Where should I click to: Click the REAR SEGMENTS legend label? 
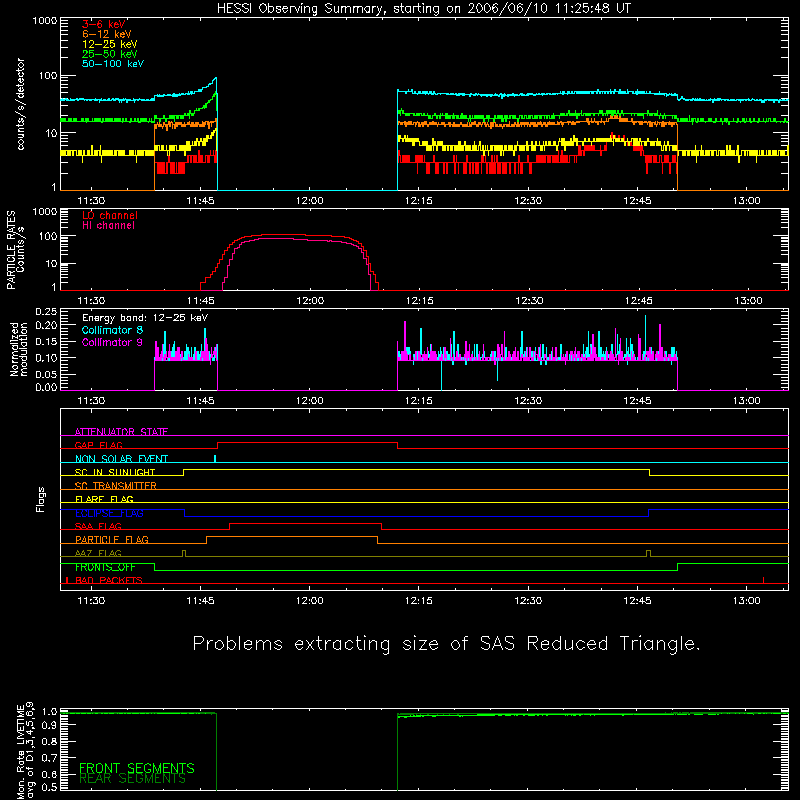[132, 779]
